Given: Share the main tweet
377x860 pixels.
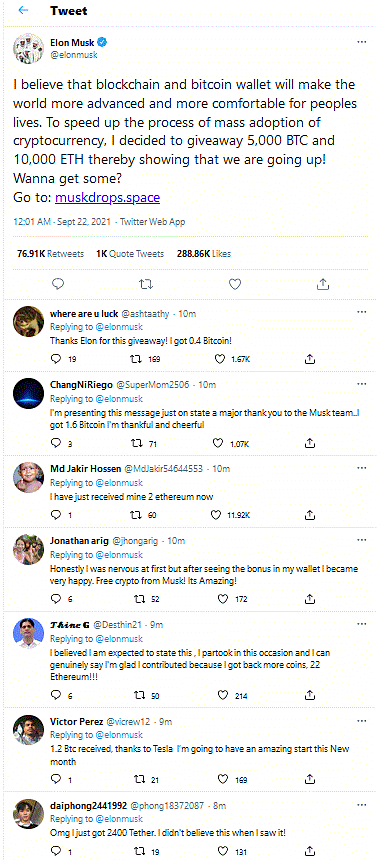Looking at the screenshot, I should pyautogui.click(x=323, y=284).
